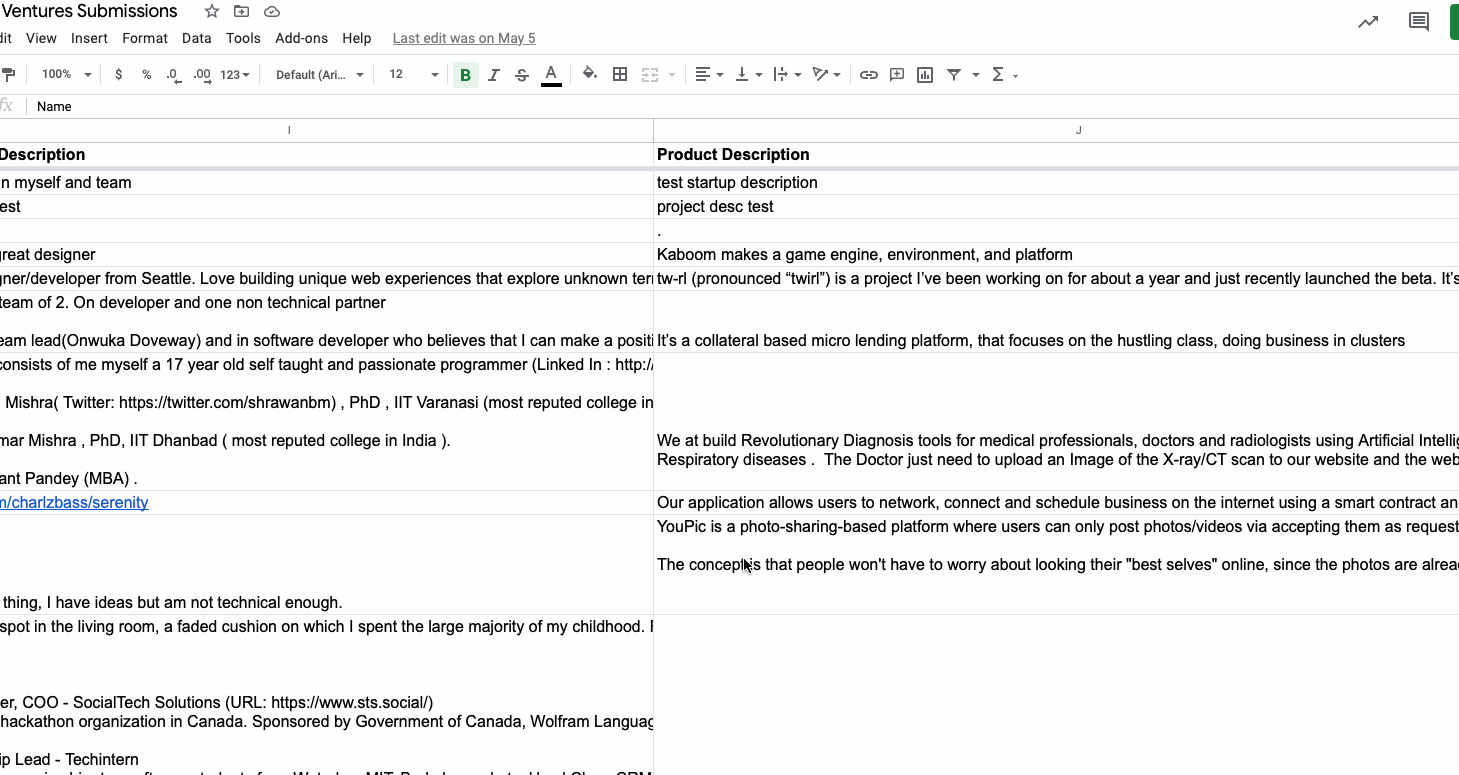Toggle bold formatting
This screenshot has width=1459, height=775.
tap(465, 75)
